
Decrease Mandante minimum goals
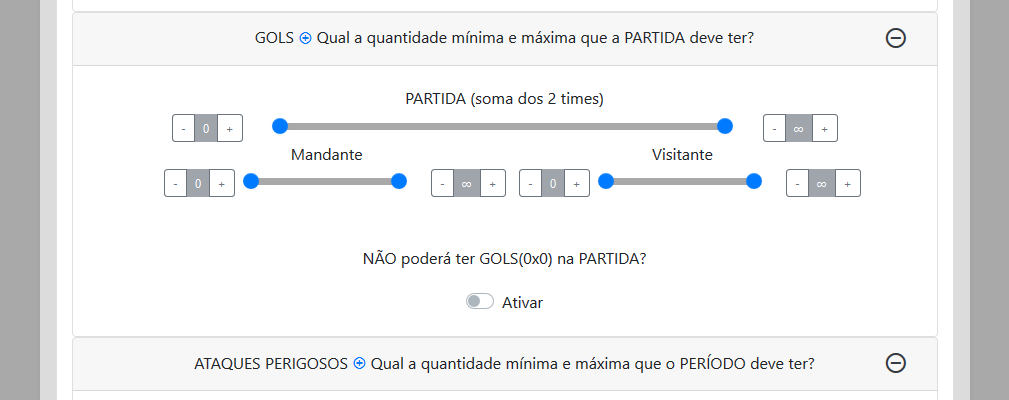(x=175, y=184)
